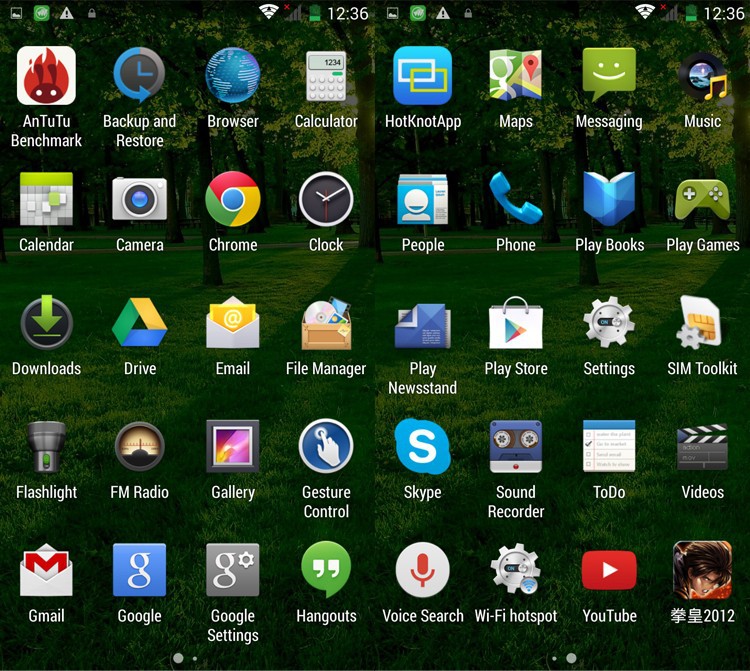Open the ToDo list app

pyautogui.click(x=609, y=447)
